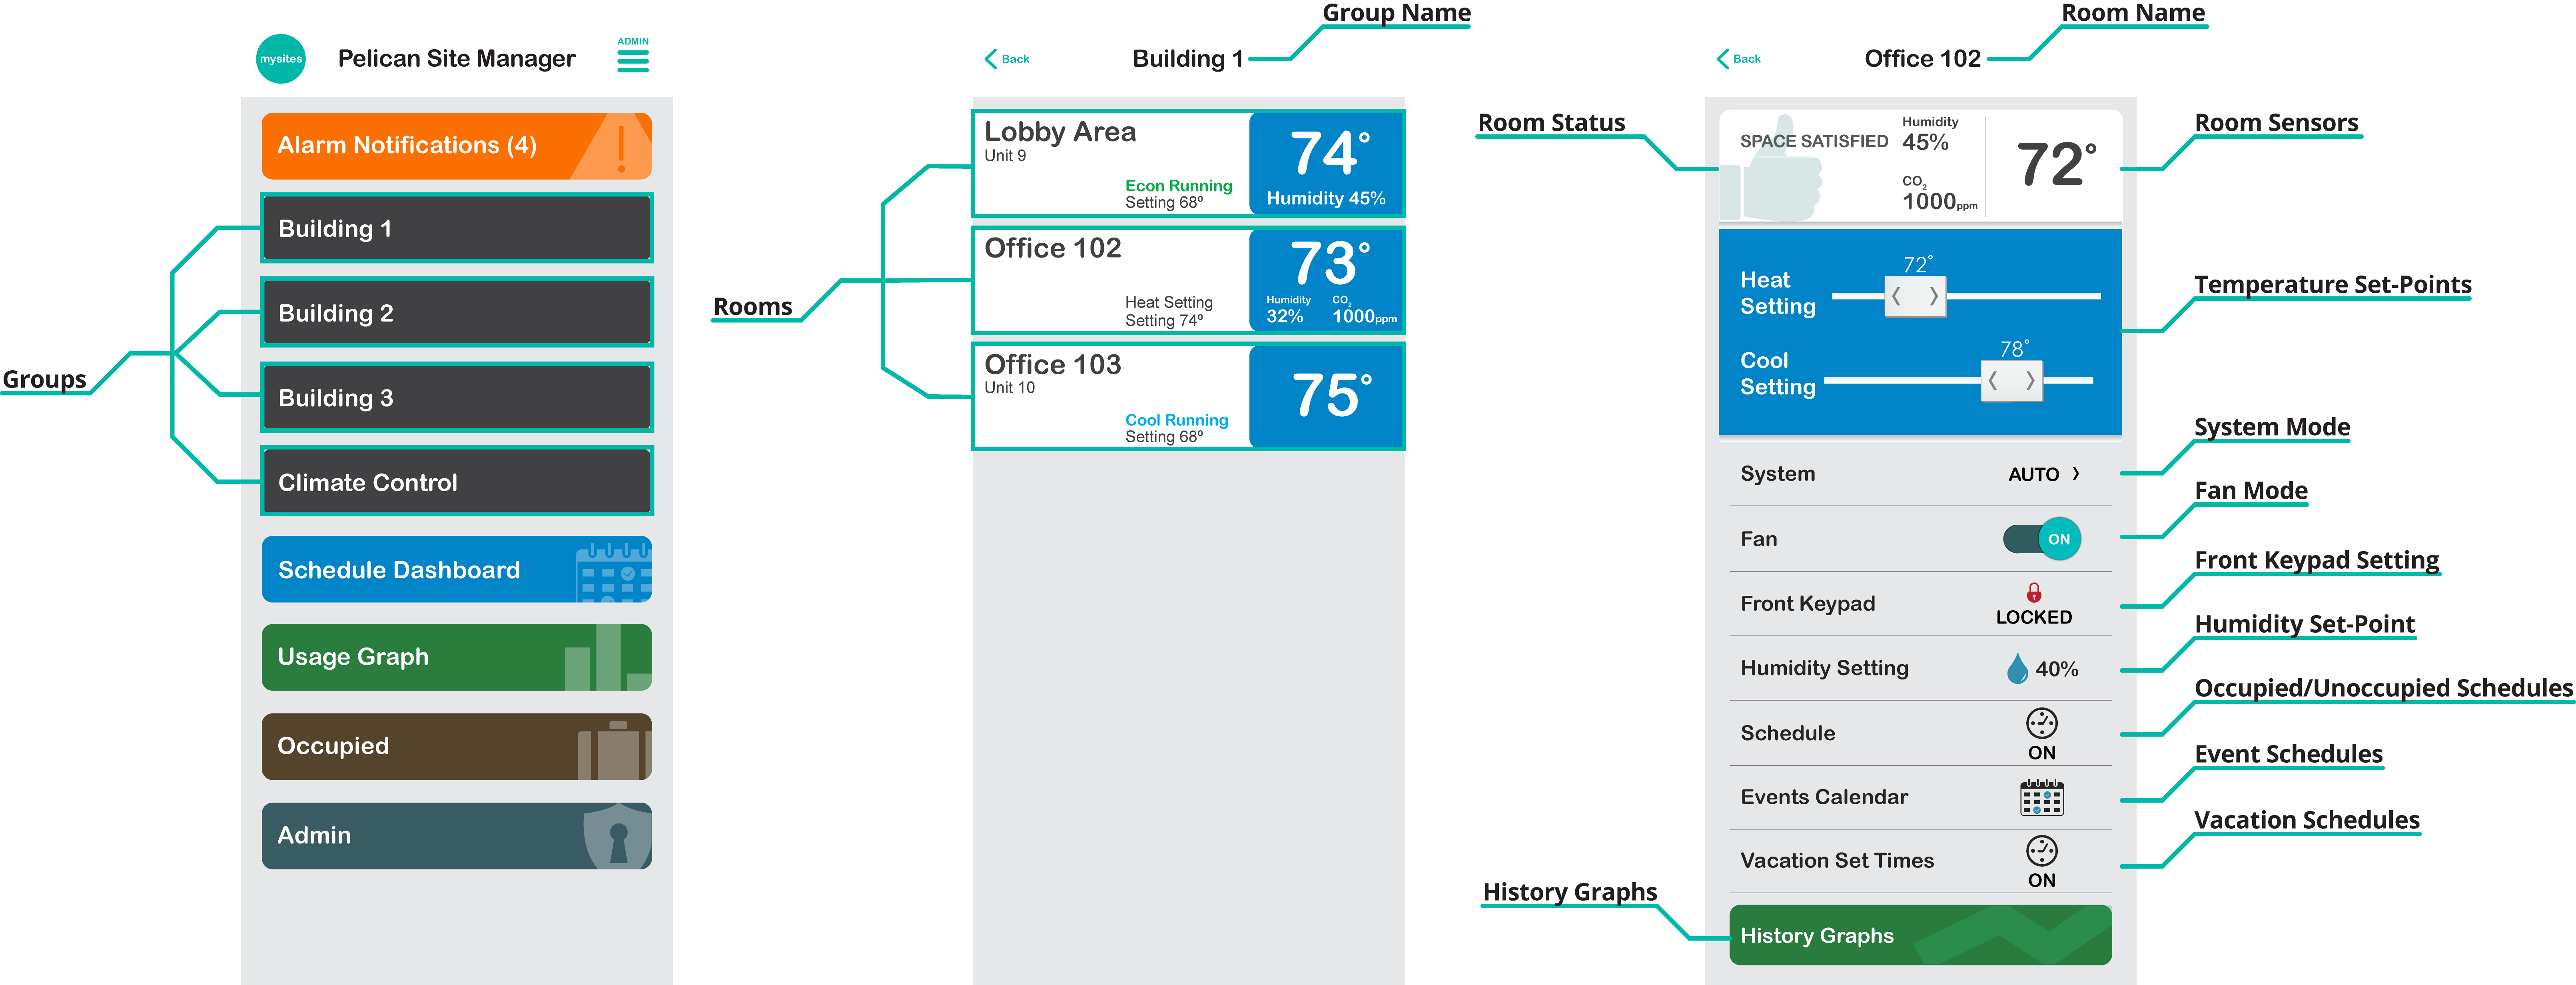Open Alarm Notifications (4)
The width and height of the screenshot is (2576, 985).
(x=457, y=146)
